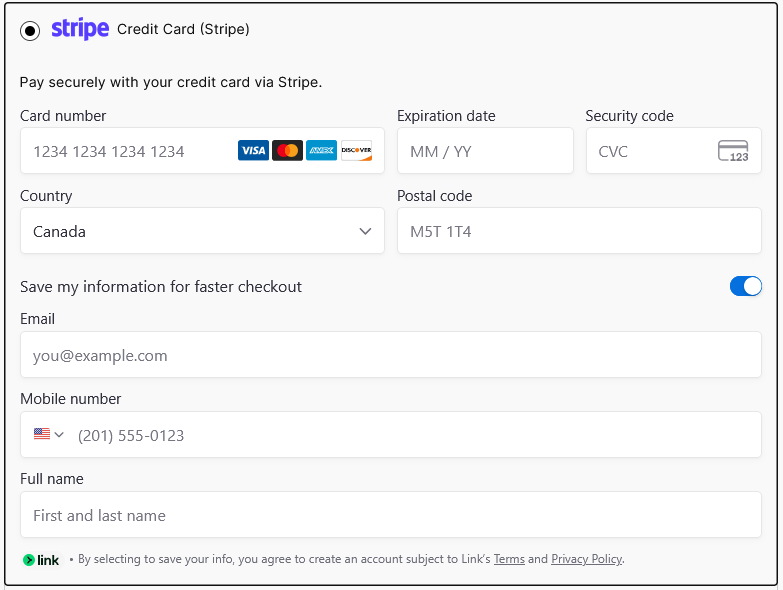Screen dimensions: 783x590
Task: Open Link's Terms link
Action: click(x=509, y=559)
